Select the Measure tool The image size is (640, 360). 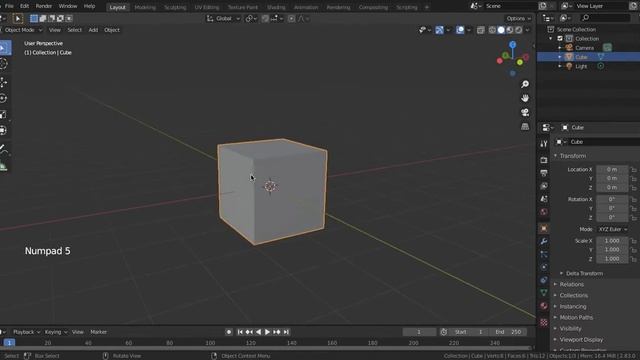click(x=4, y=166)
